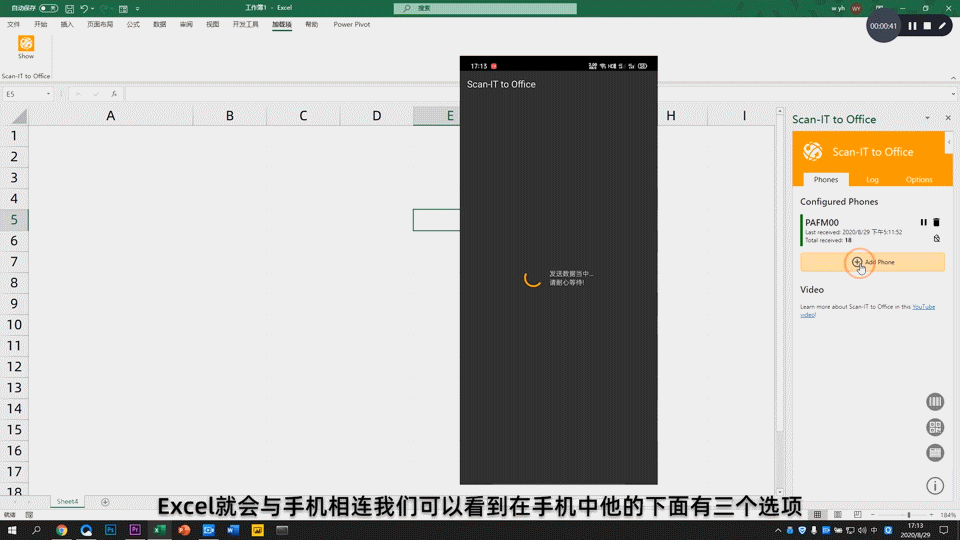The width and height of the screenshot is (960, 540).
Task: Switch to Page Layout view in status bar
Action: pos(838,515)
